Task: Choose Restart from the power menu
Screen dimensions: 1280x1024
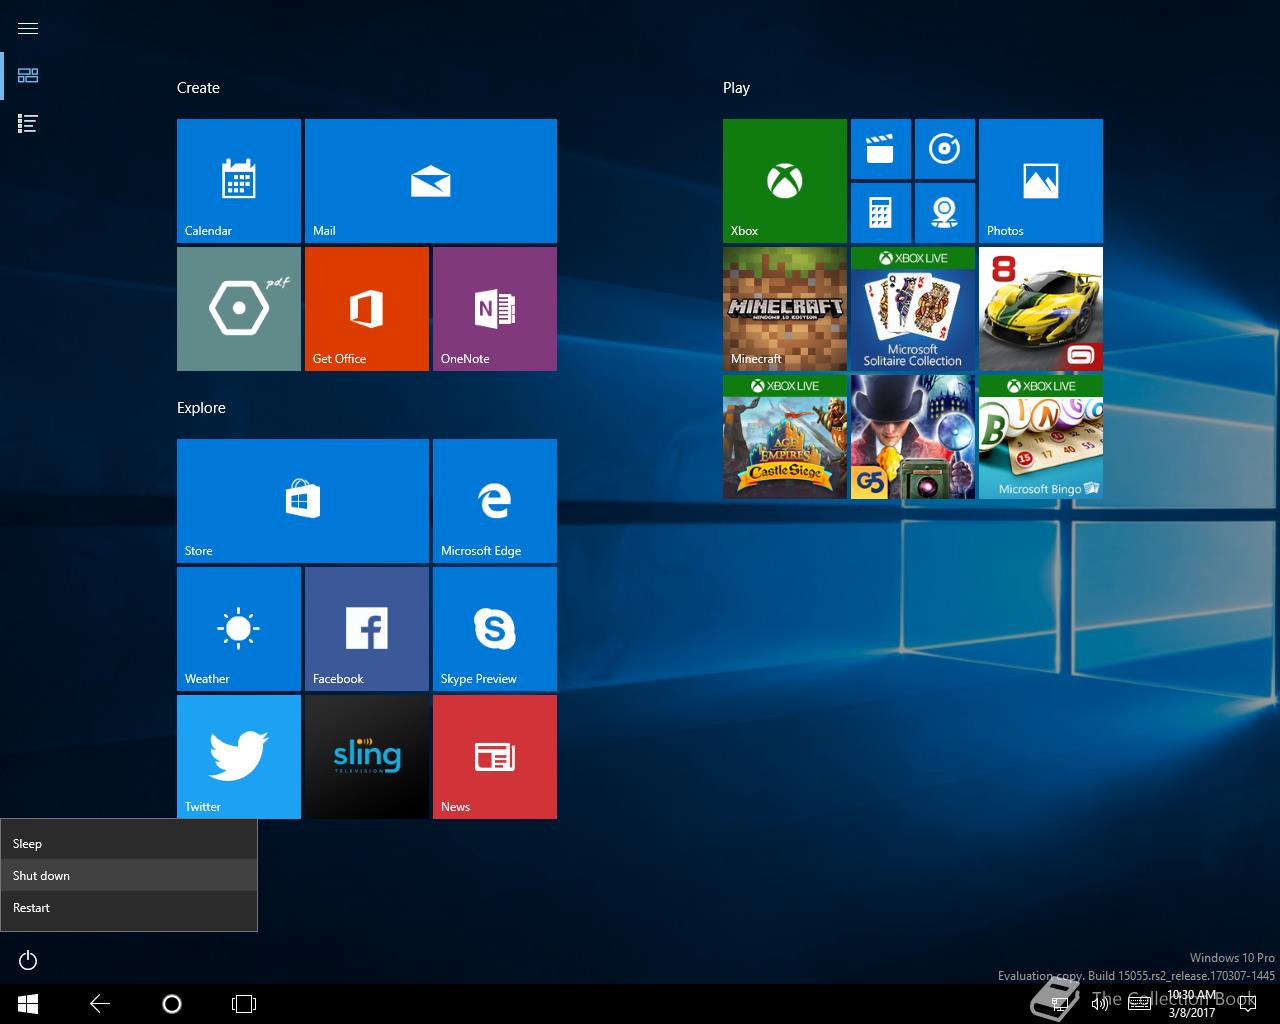Action: pyautogui.click(x=129, y=908)
